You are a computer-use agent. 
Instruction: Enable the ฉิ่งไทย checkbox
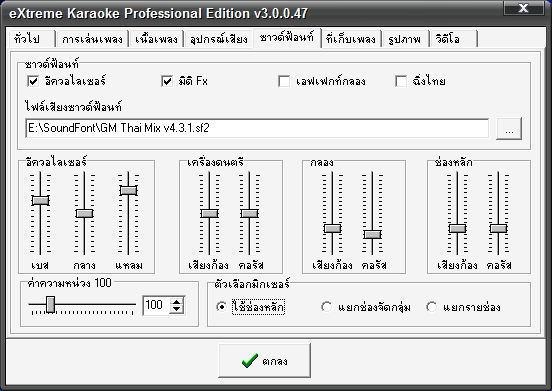[401, 81]
